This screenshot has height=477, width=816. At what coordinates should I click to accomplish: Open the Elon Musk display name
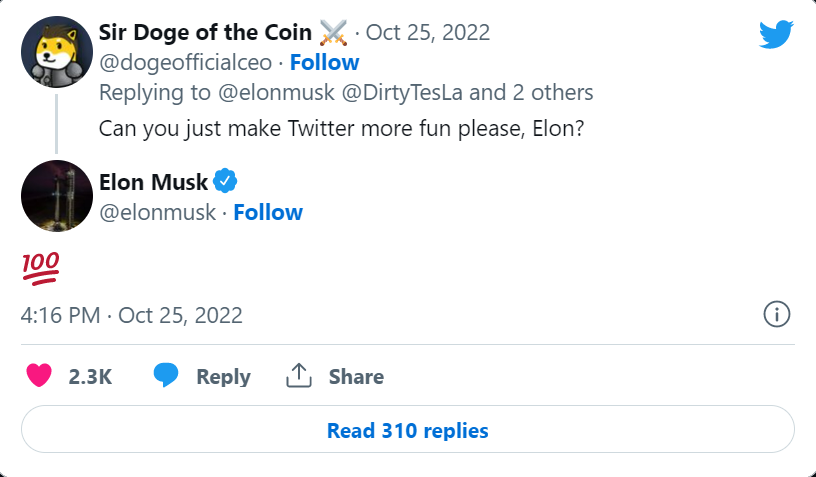point(154,182)
